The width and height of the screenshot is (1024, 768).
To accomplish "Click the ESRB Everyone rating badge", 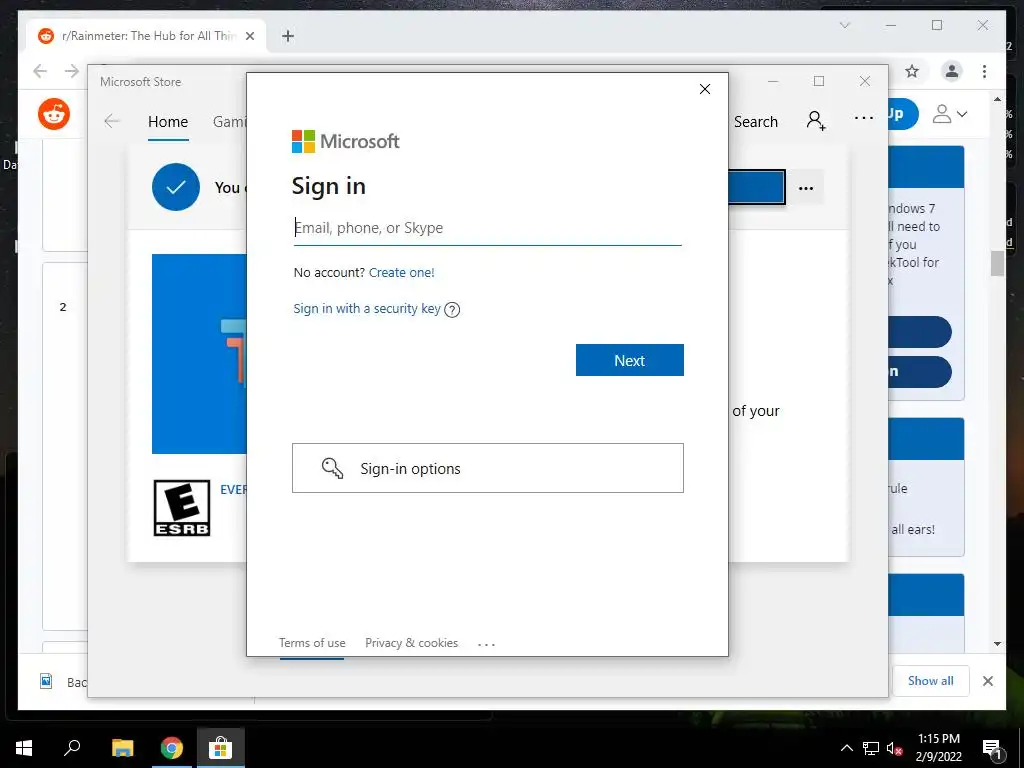I will tap(182, 507).
